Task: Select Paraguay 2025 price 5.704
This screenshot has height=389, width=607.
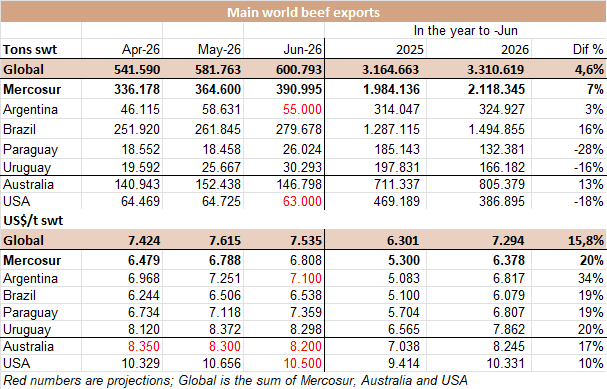Action: (404, 312)
